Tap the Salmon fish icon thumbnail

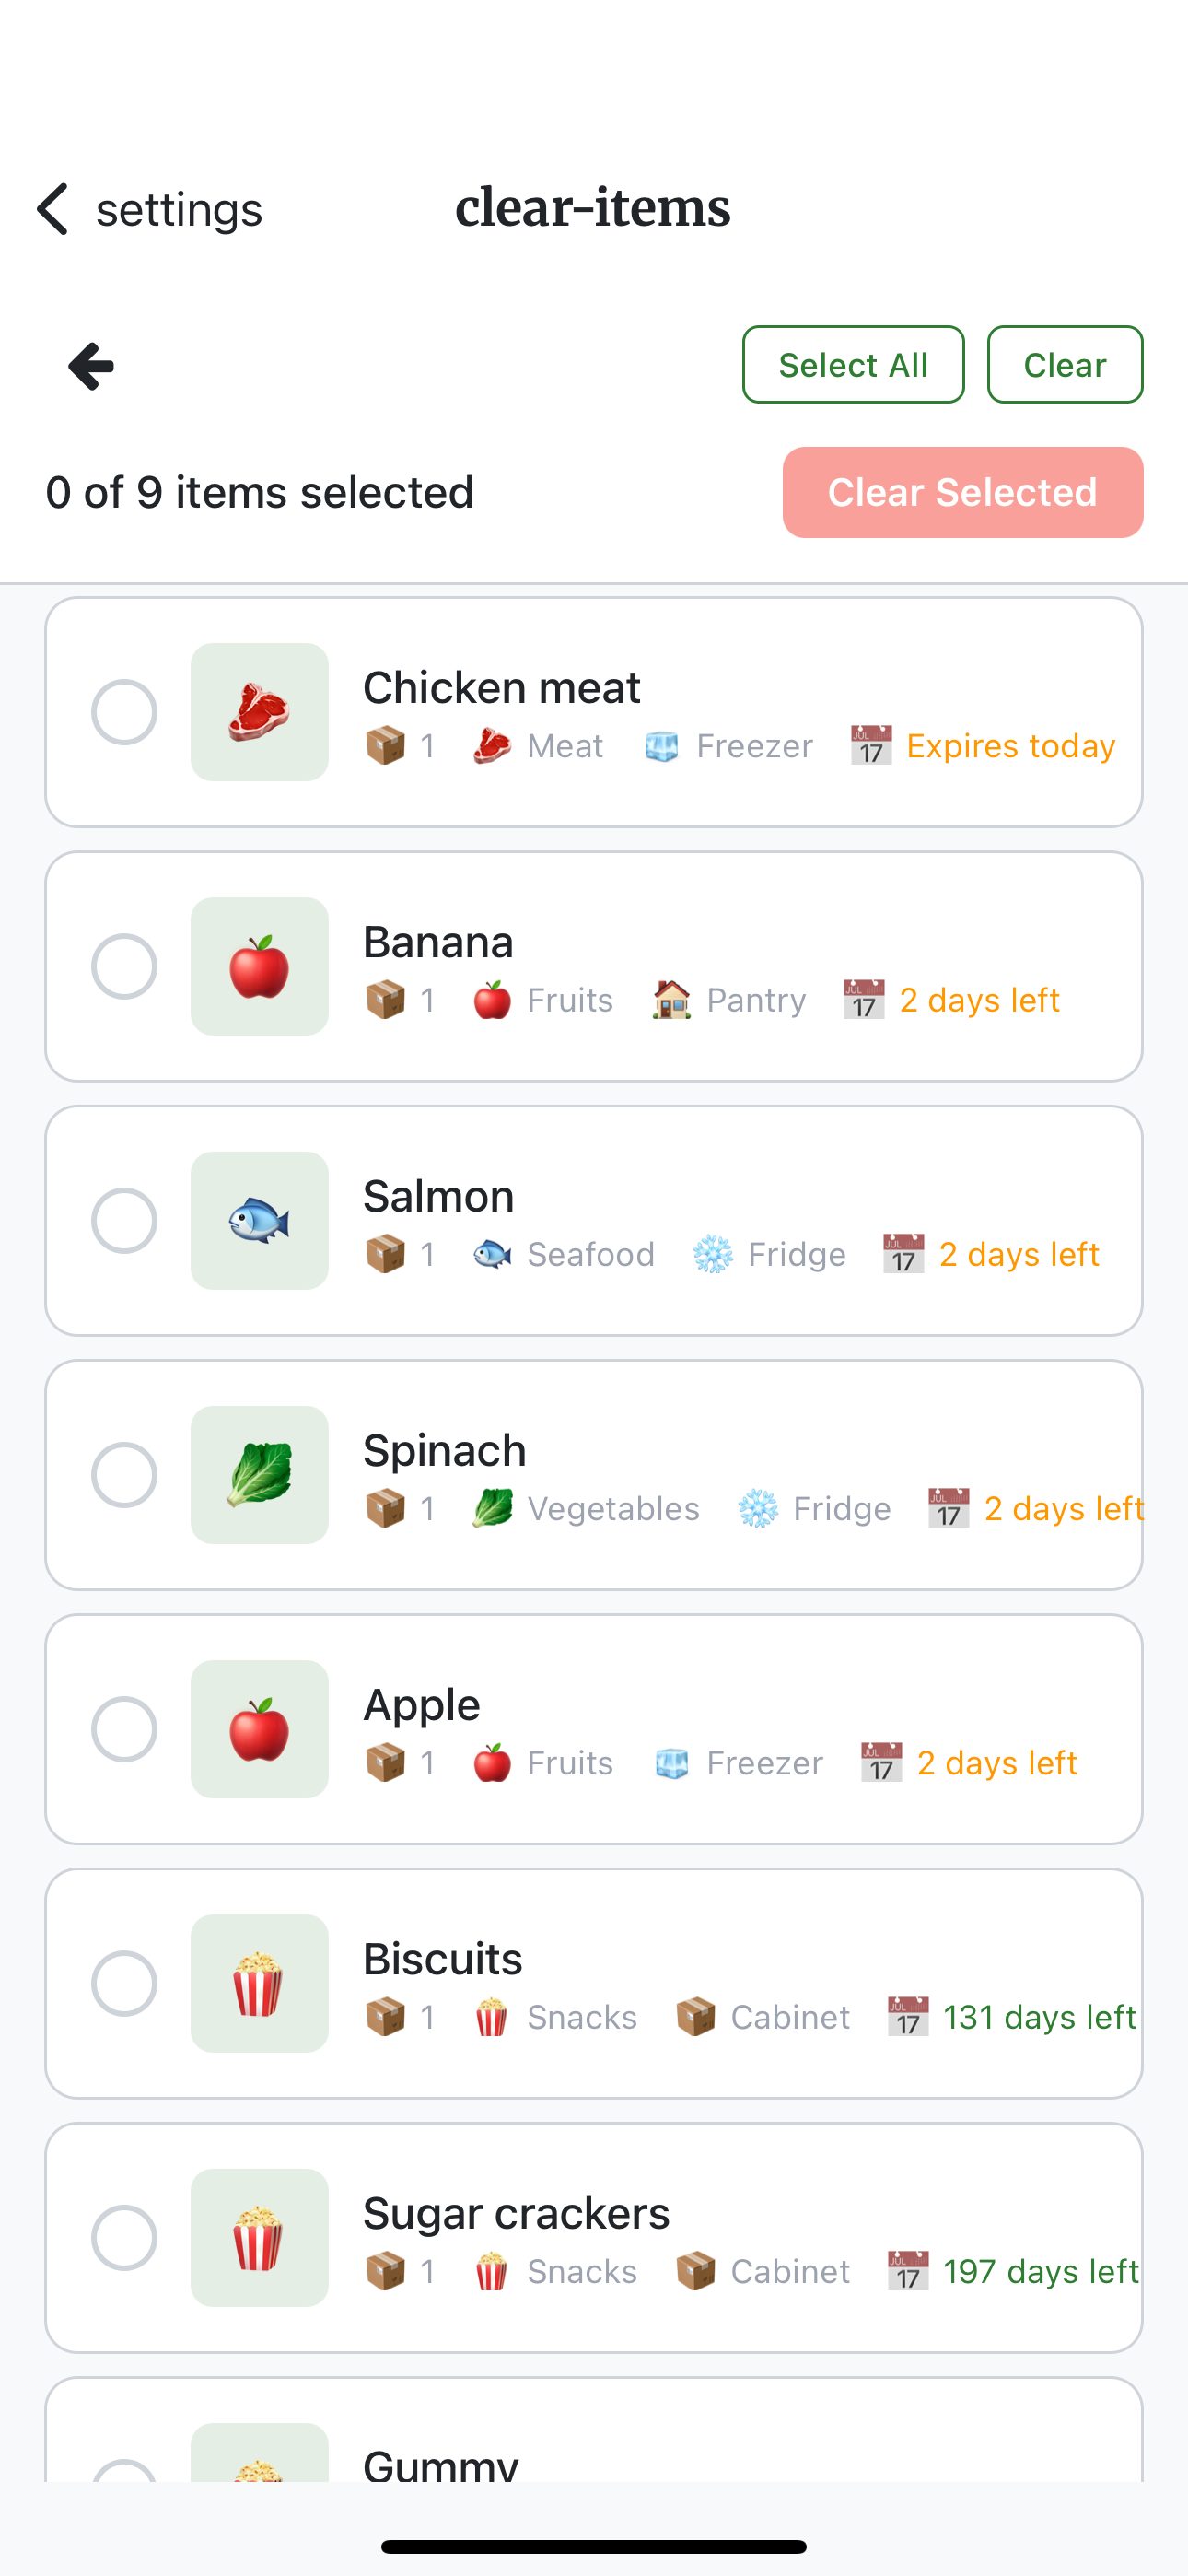(259, 1220)
